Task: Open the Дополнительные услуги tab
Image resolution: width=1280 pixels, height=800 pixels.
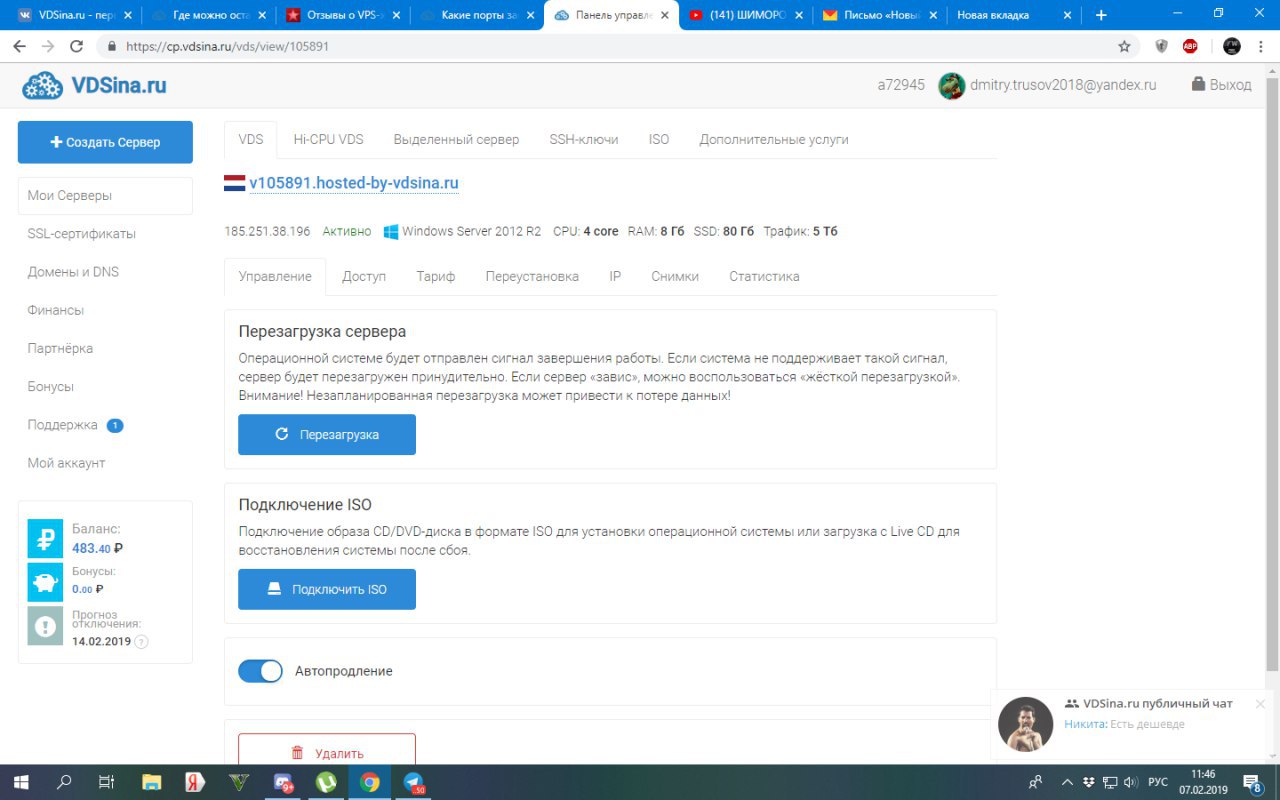Action: pos(774,139)
